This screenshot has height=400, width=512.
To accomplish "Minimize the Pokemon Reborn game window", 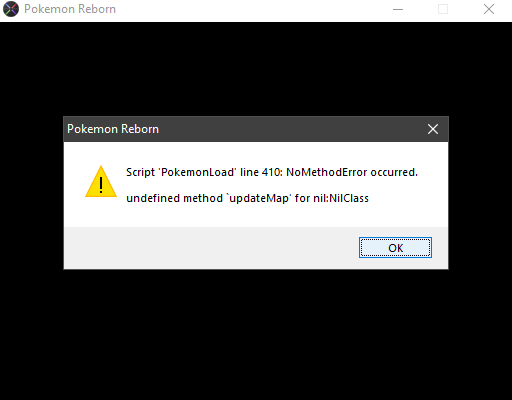I will [x=398, y=9].
